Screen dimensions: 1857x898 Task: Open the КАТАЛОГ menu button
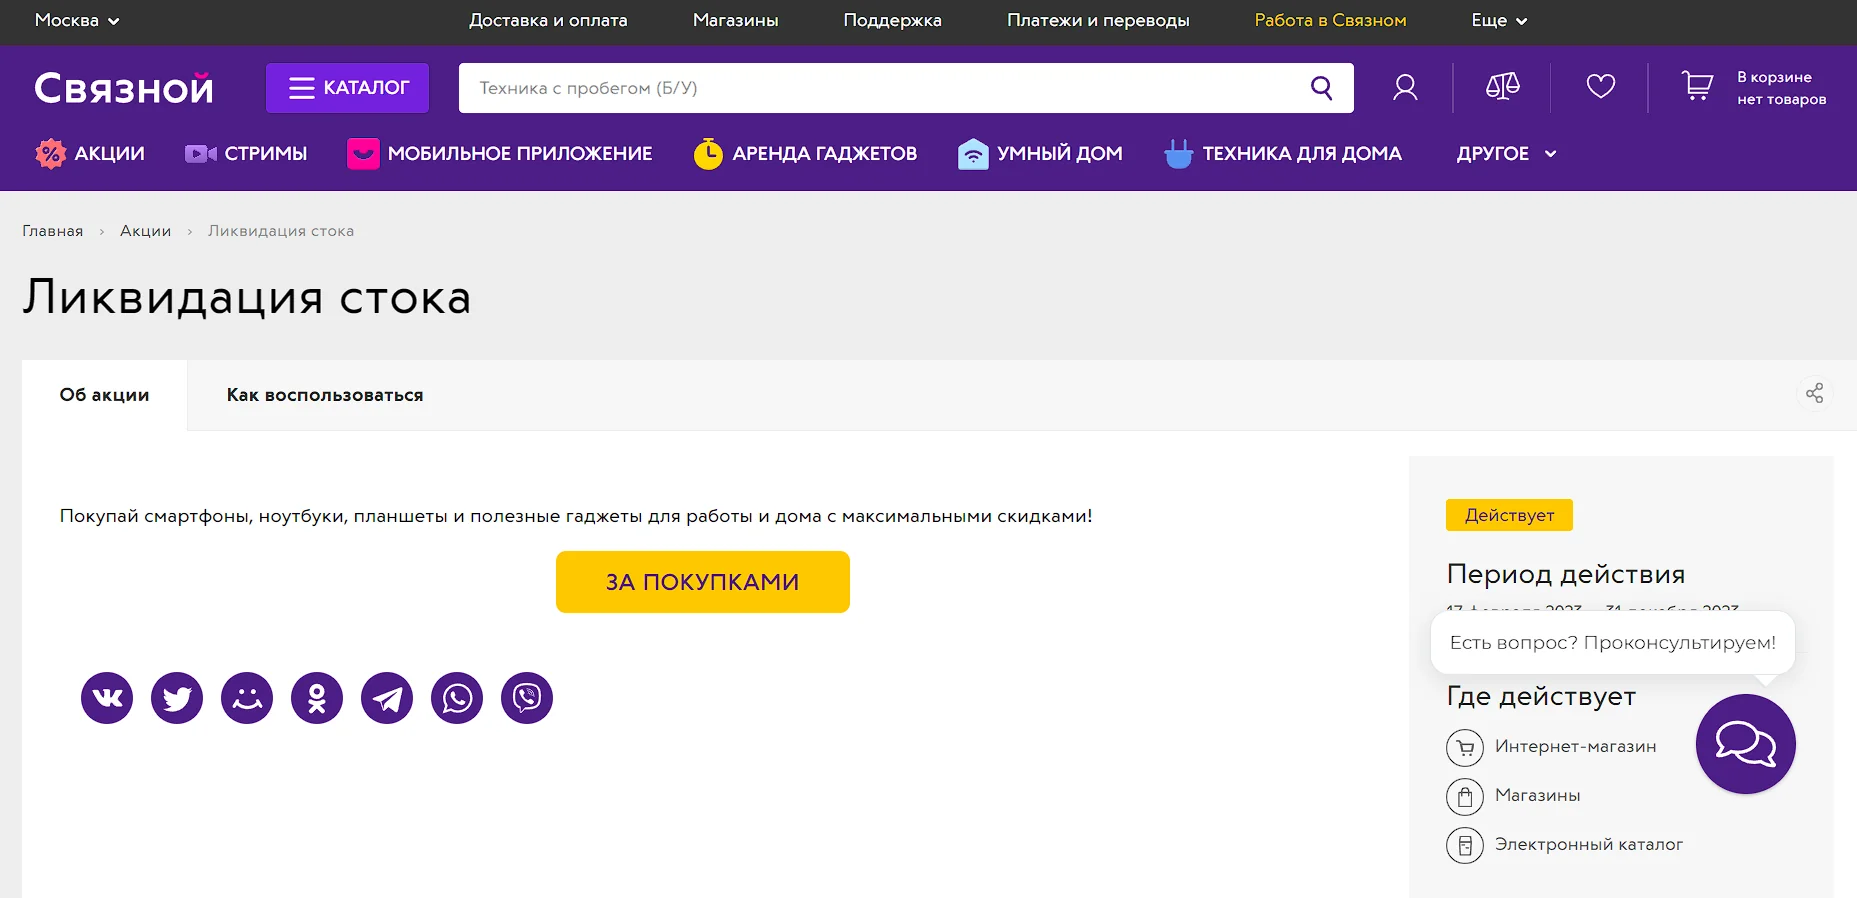tap(348, 88)
